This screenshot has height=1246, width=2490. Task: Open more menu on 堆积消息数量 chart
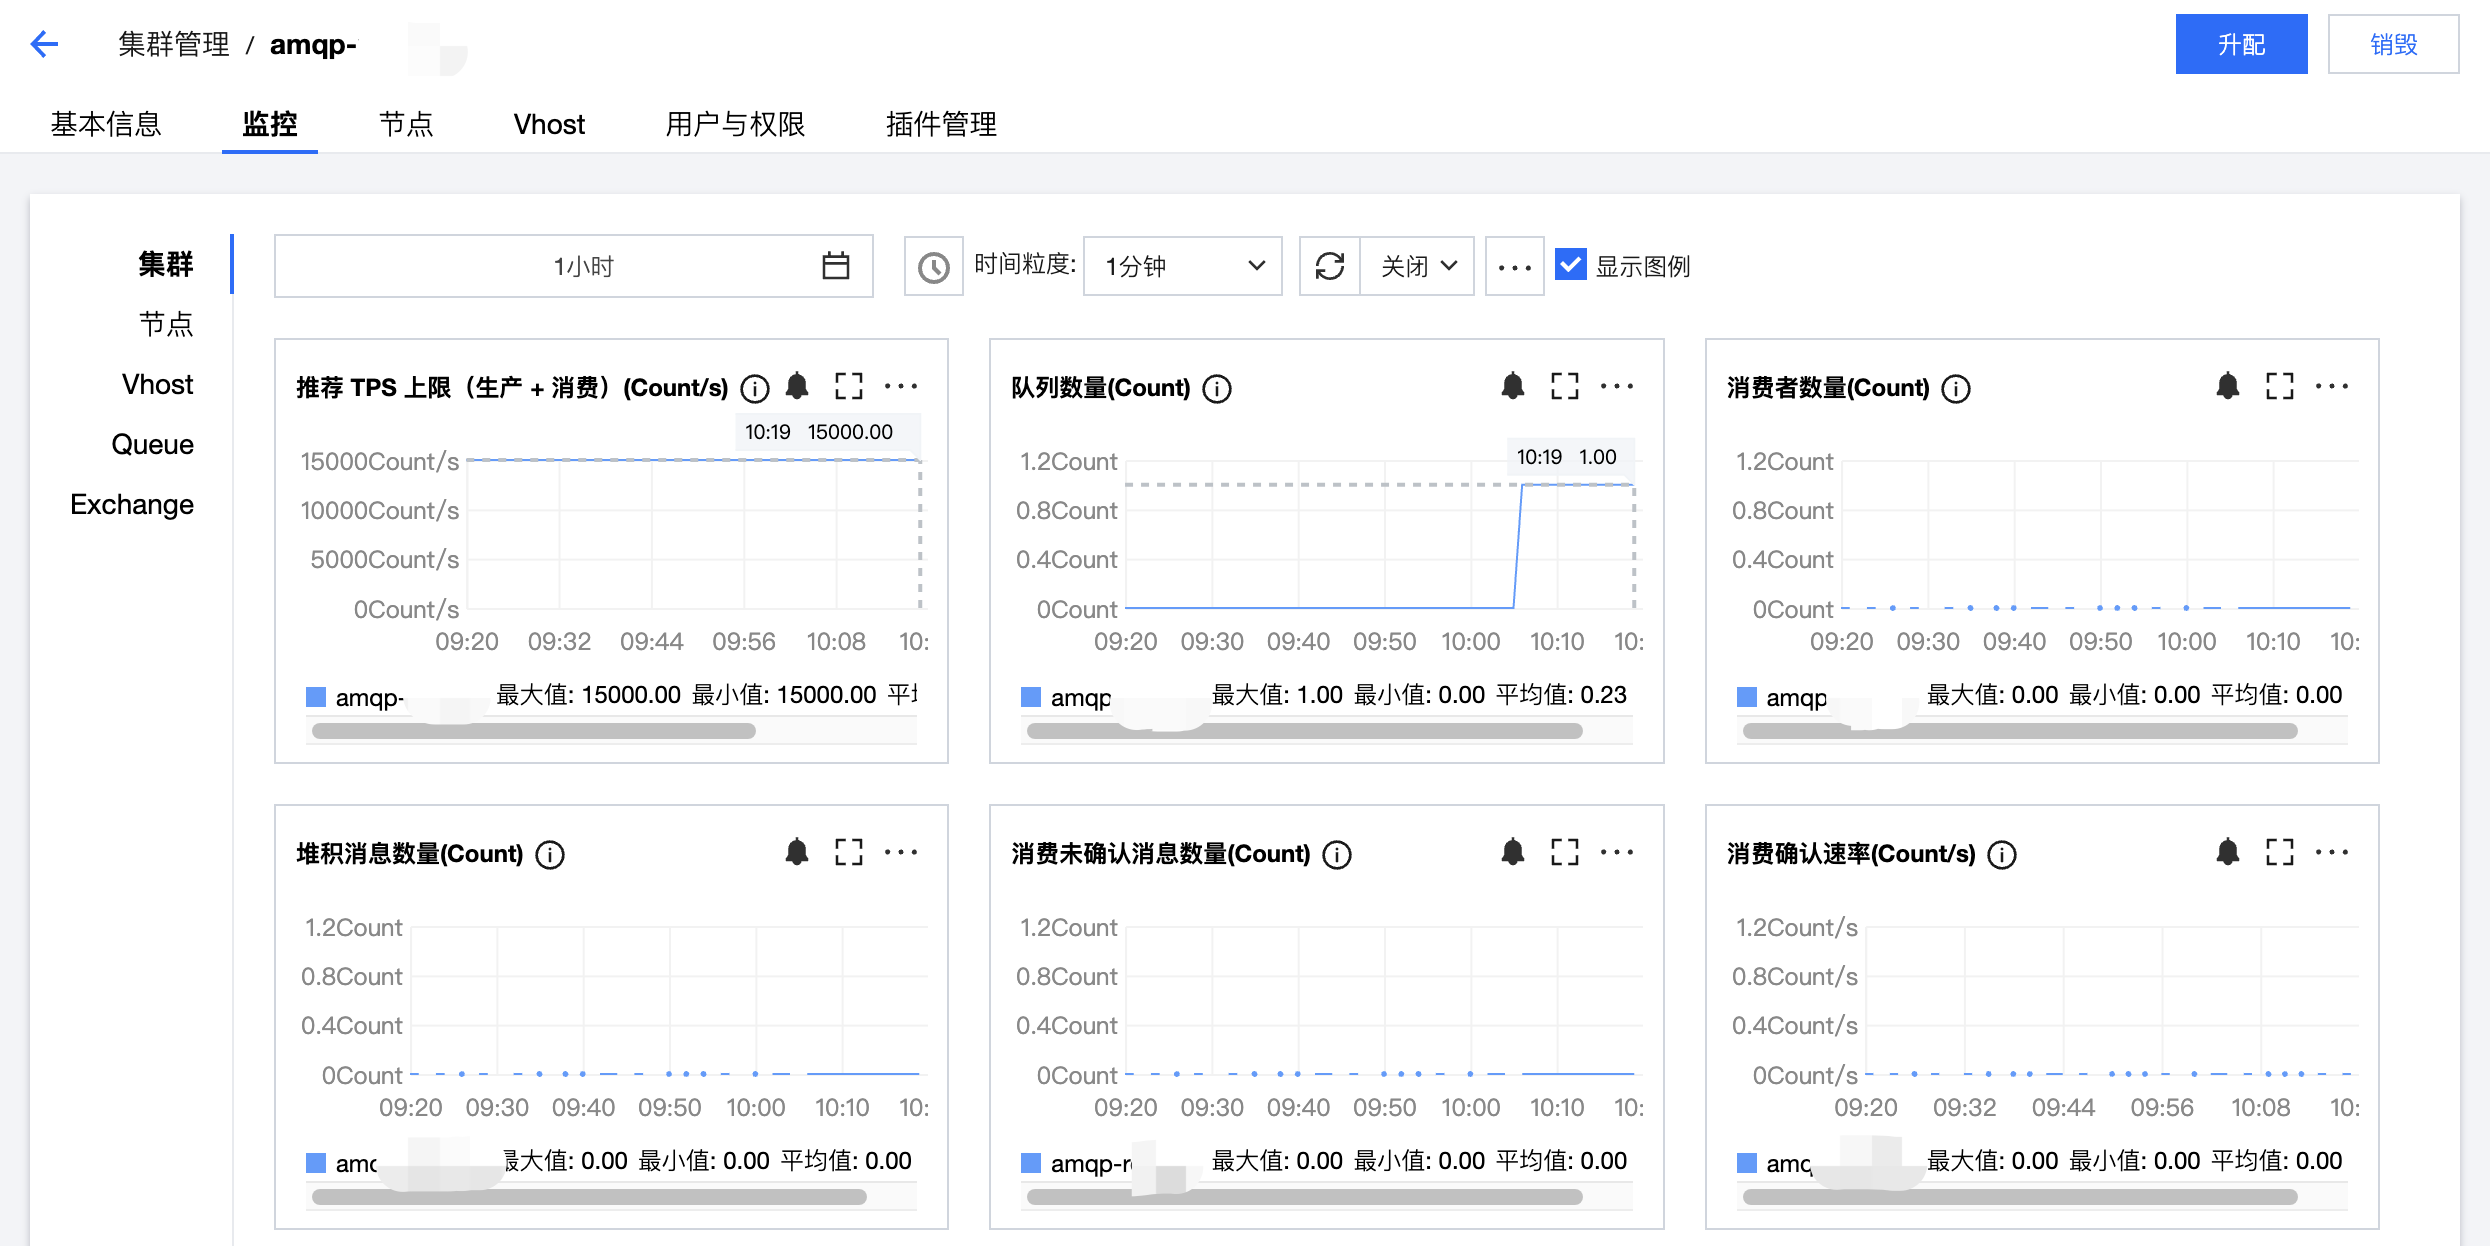point(901,852)
